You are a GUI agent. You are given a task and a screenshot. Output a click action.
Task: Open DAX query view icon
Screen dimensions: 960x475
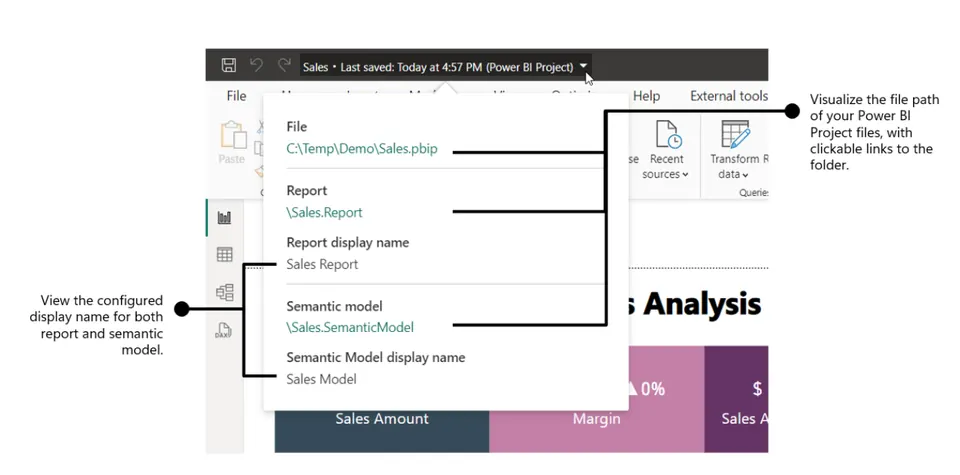point(223,331)
